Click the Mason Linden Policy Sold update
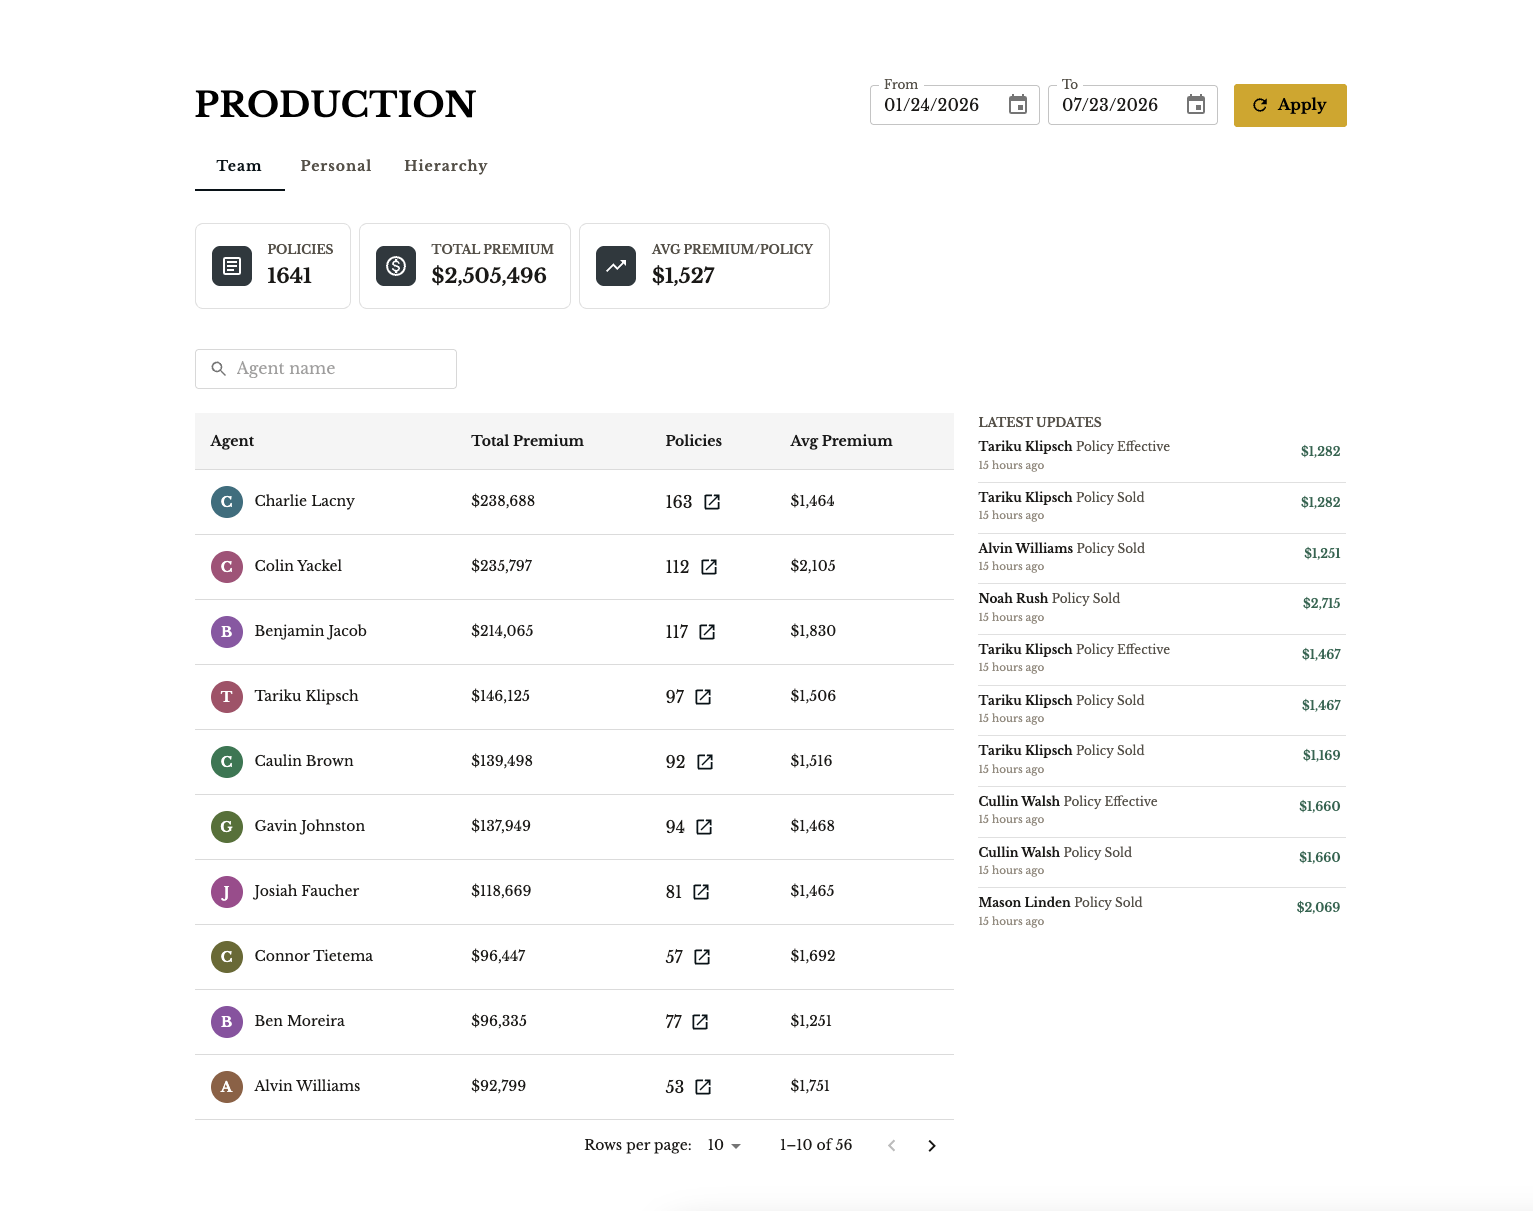Screen dimensions: 1533x1211 pos(1162,913)
